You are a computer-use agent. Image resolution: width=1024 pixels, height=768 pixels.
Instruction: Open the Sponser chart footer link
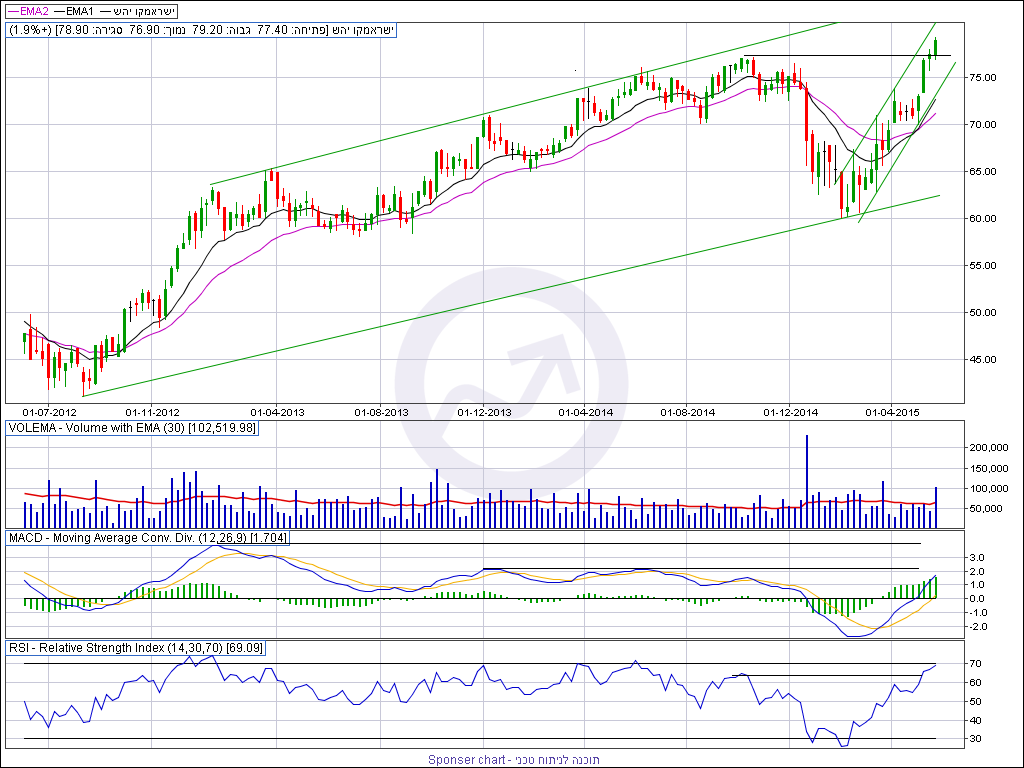[513, 760]
